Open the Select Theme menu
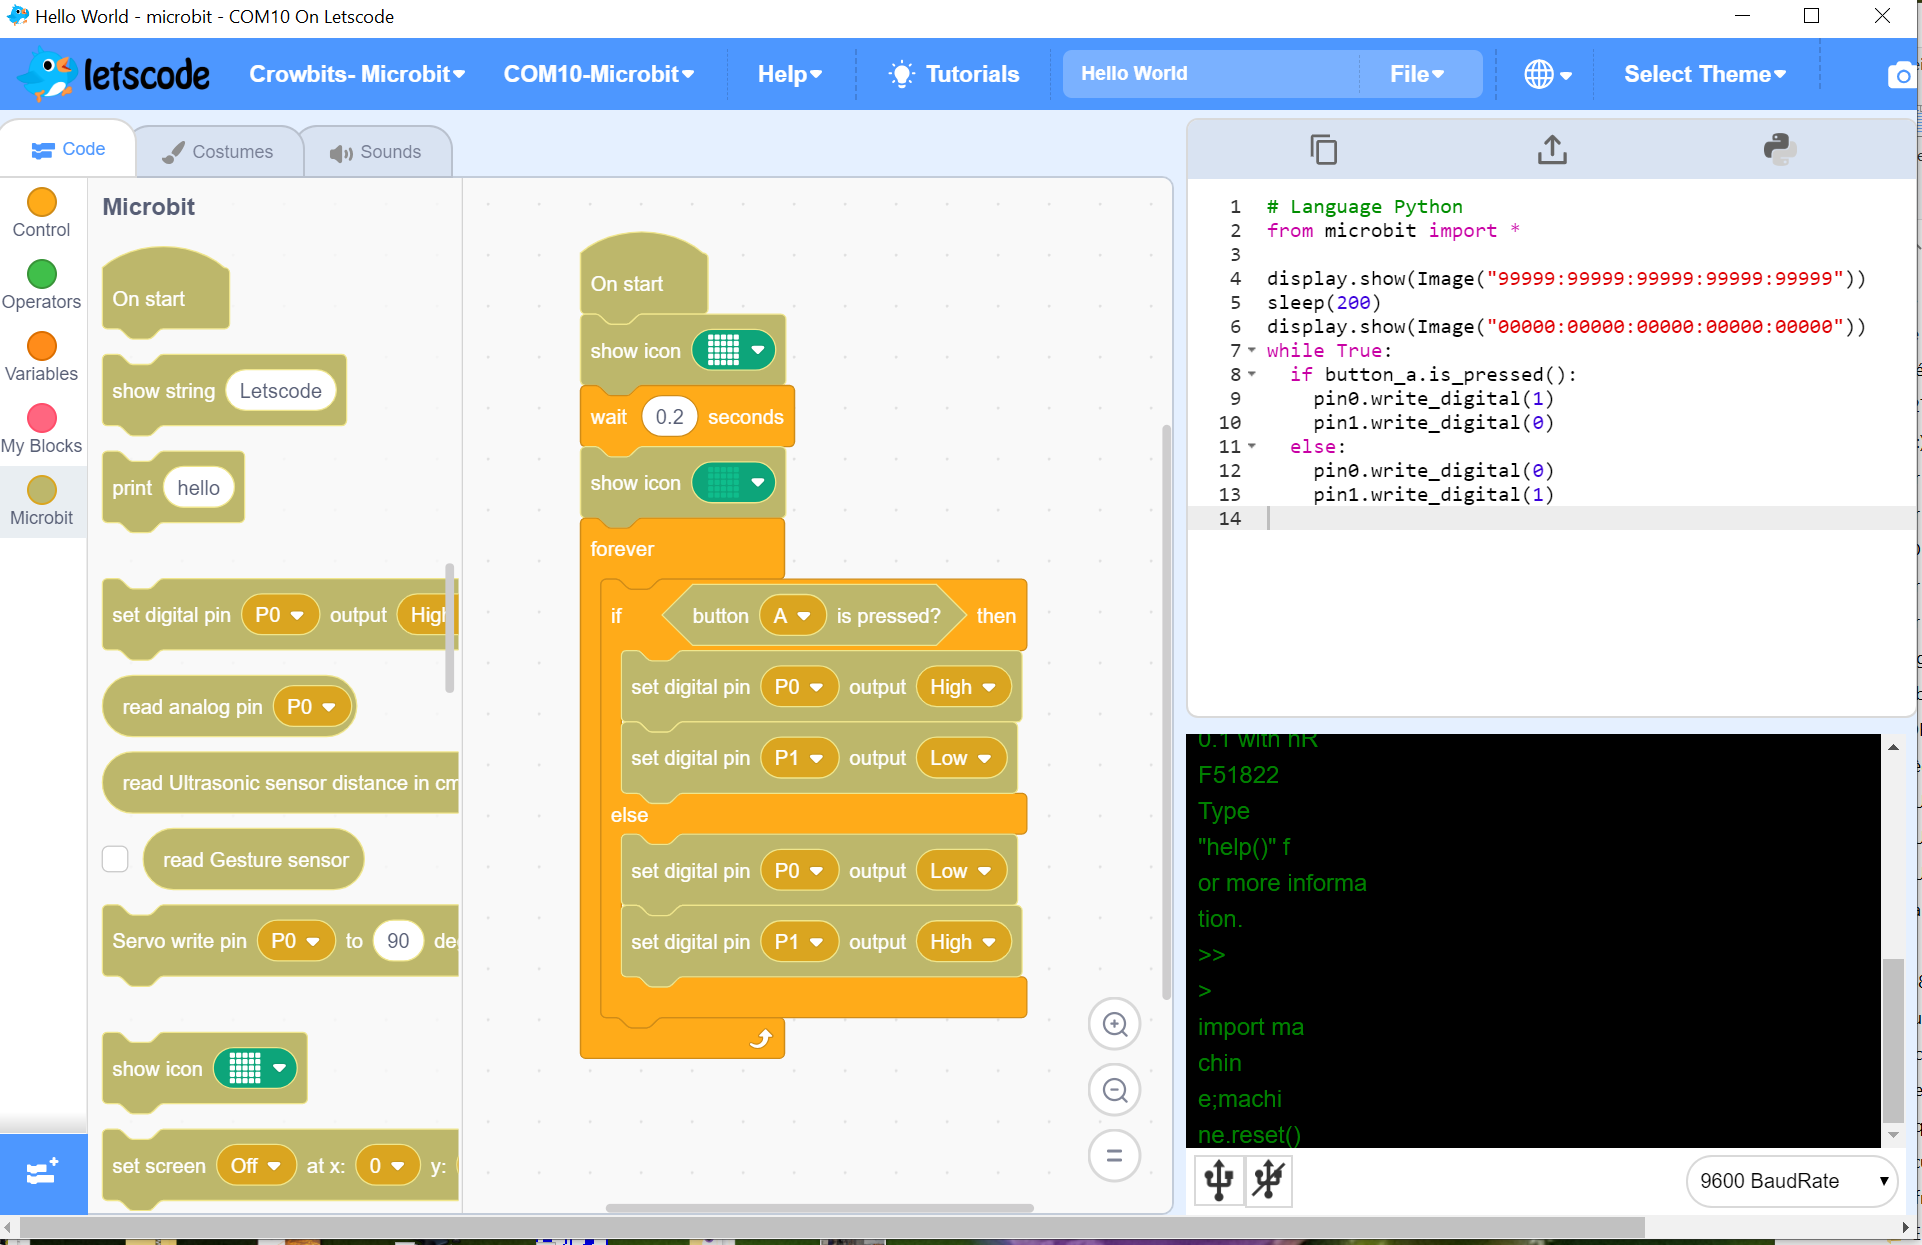The image size is (1922, 1245). (x=1705, y=74)
